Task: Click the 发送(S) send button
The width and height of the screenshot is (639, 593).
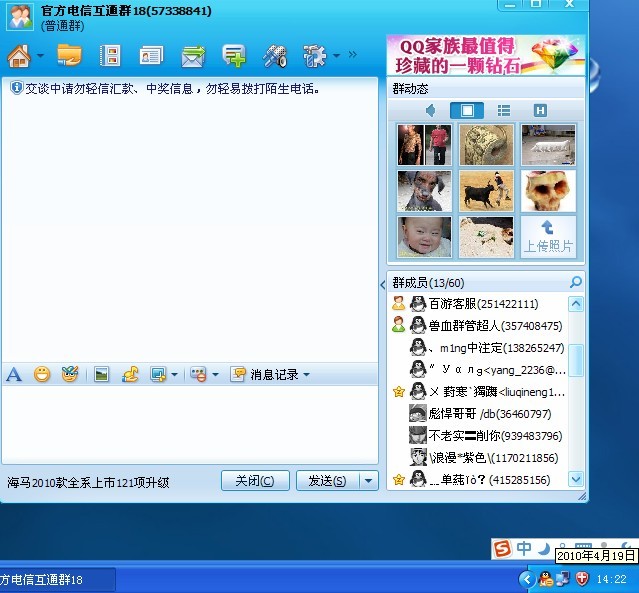Action: pyautogui.click(x=326, y=481)
